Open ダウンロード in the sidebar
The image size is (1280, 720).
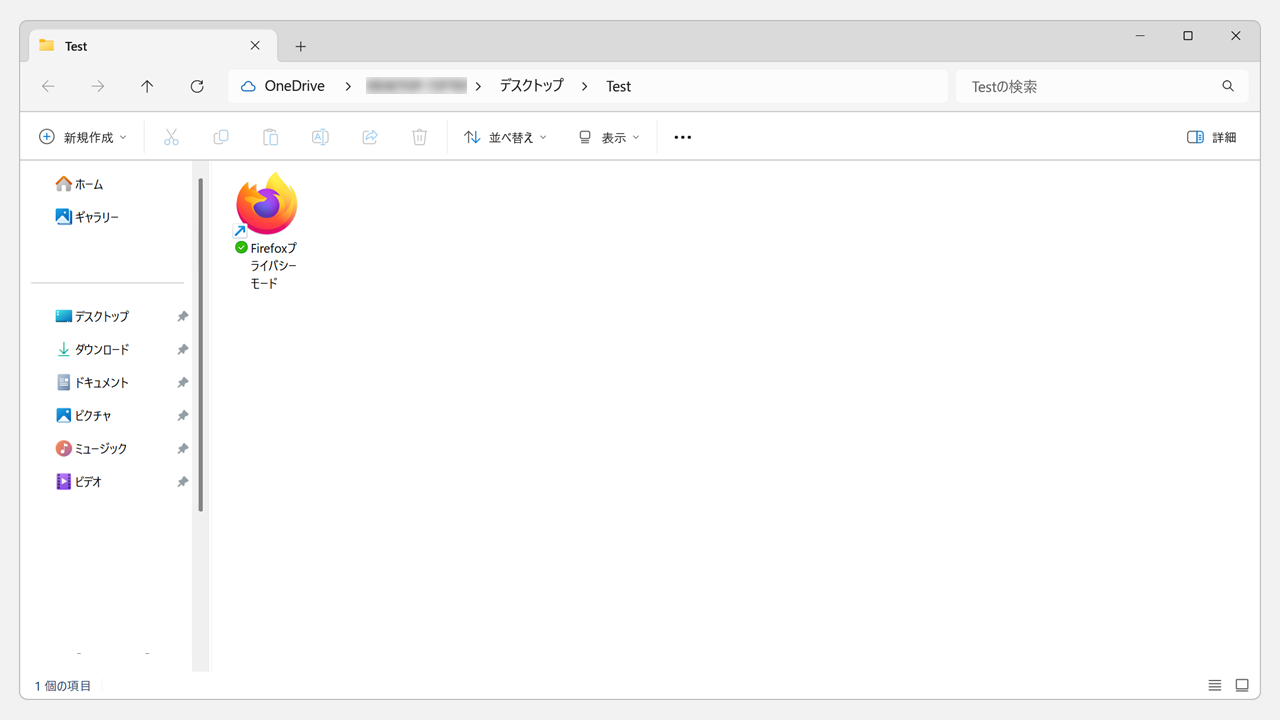101,349
